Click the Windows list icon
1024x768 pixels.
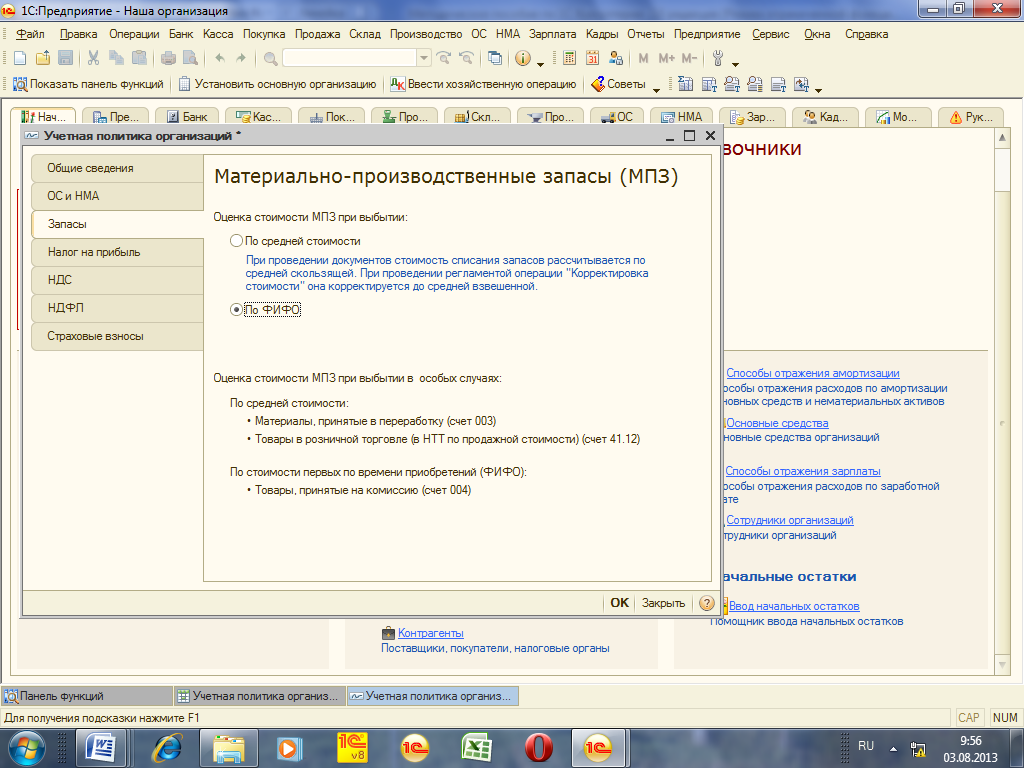pos(495,58)
